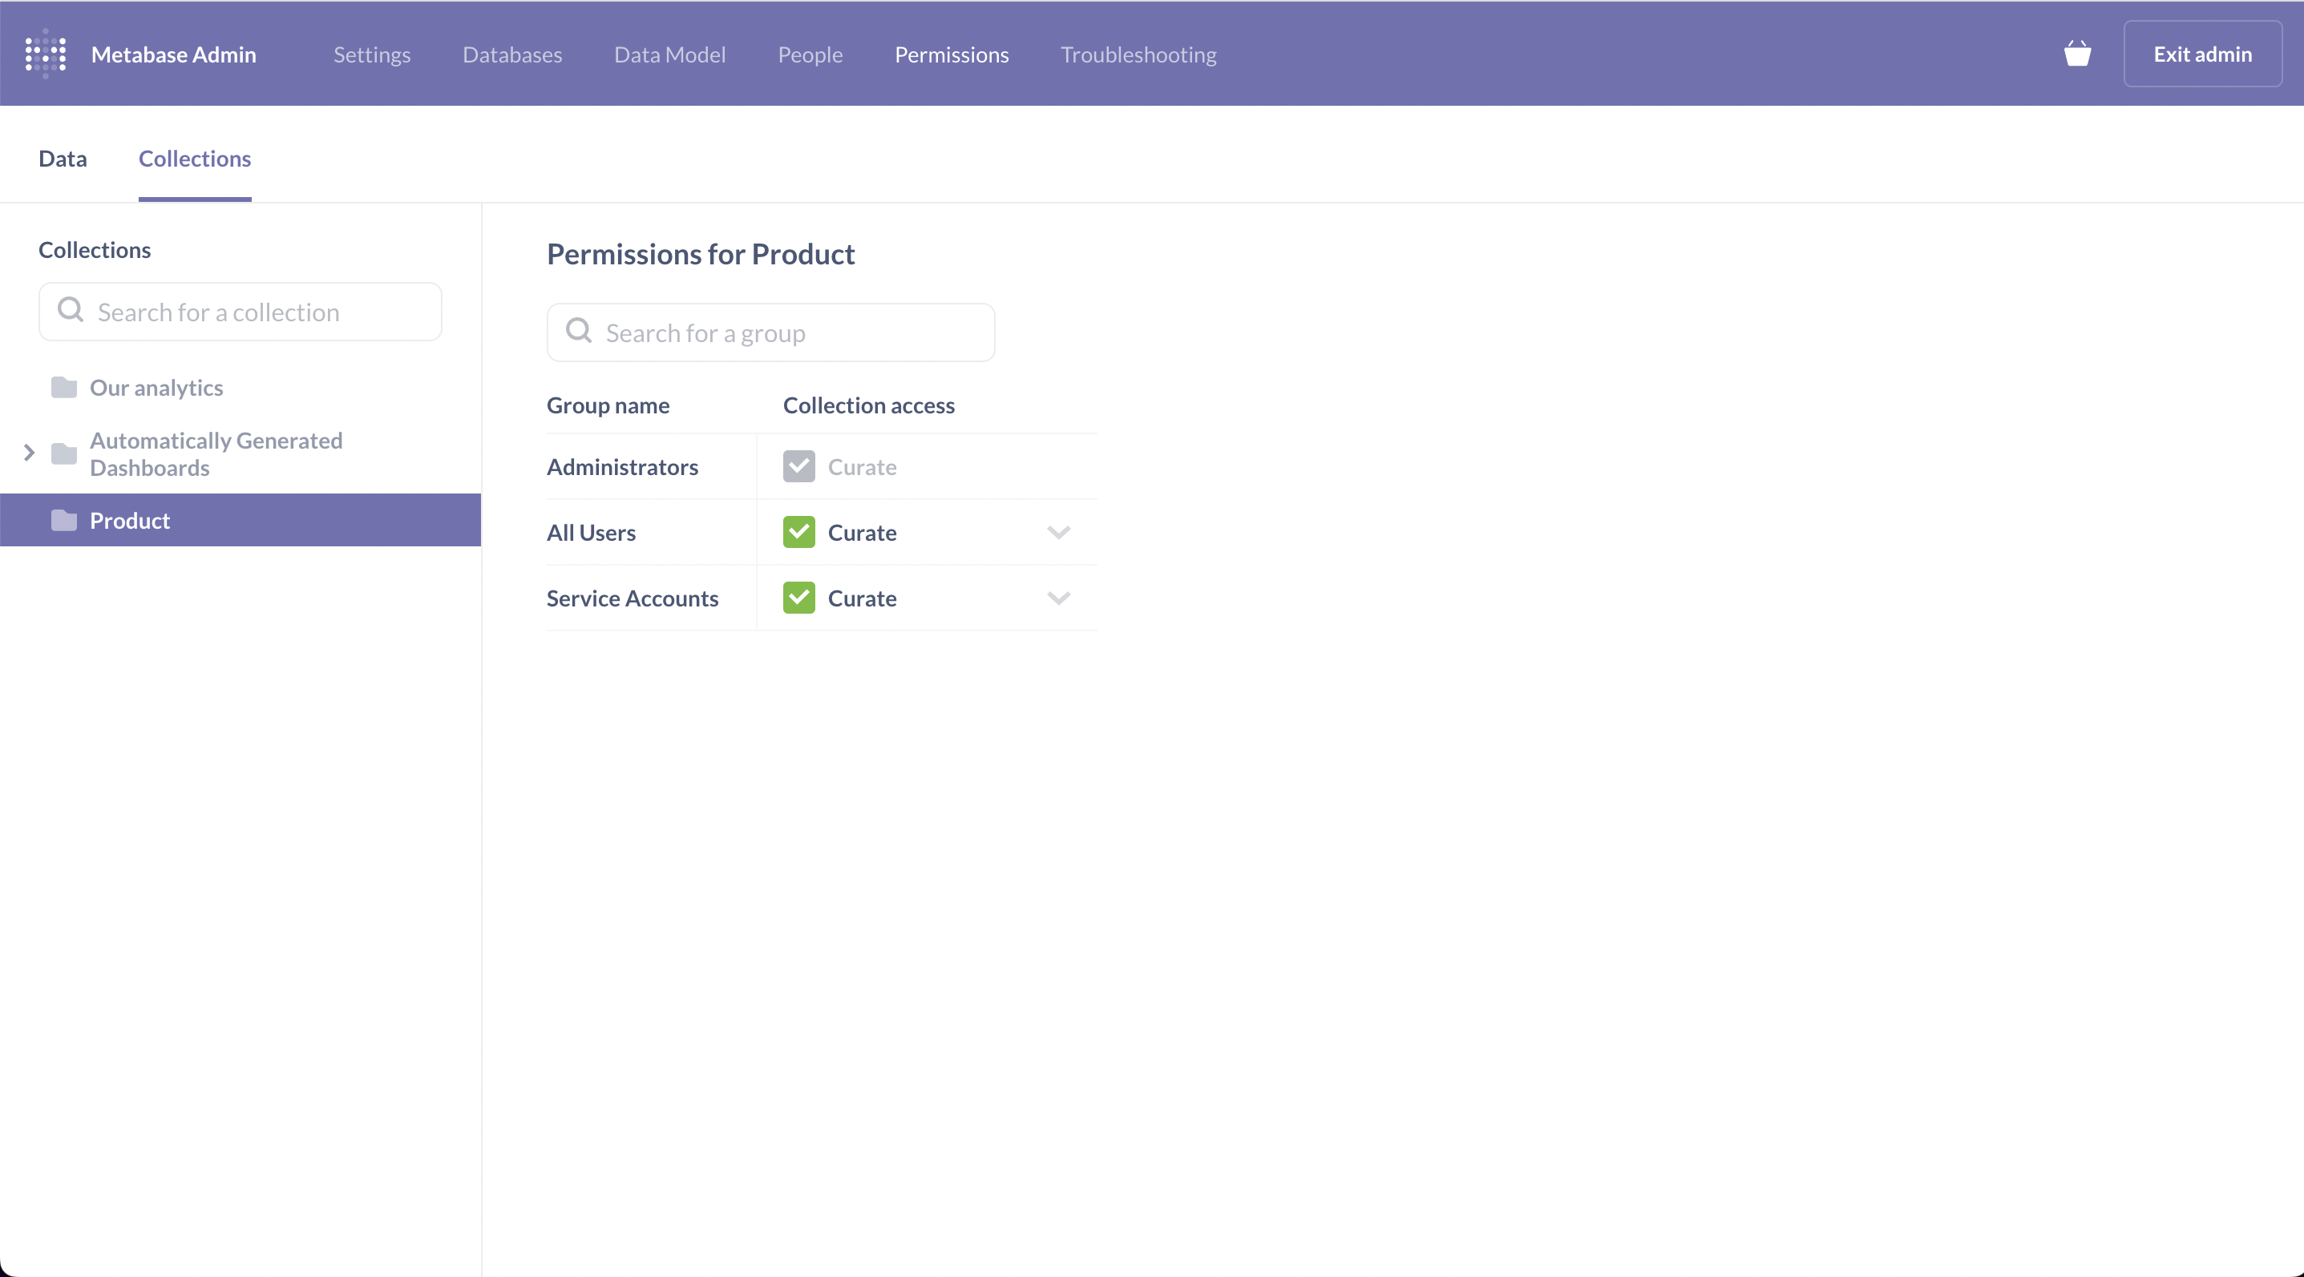2304x1277 pixels.
Task: Click the magnifier in the collection search
Action: (x=70, y=311)
